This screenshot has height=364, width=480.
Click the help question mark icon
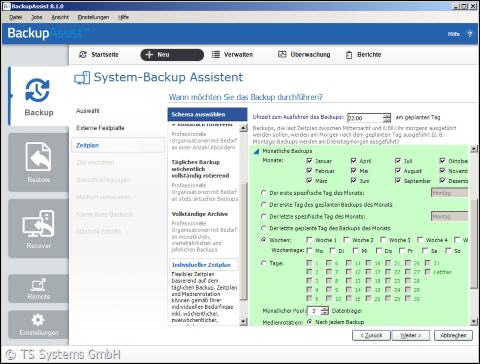(470, 34)
